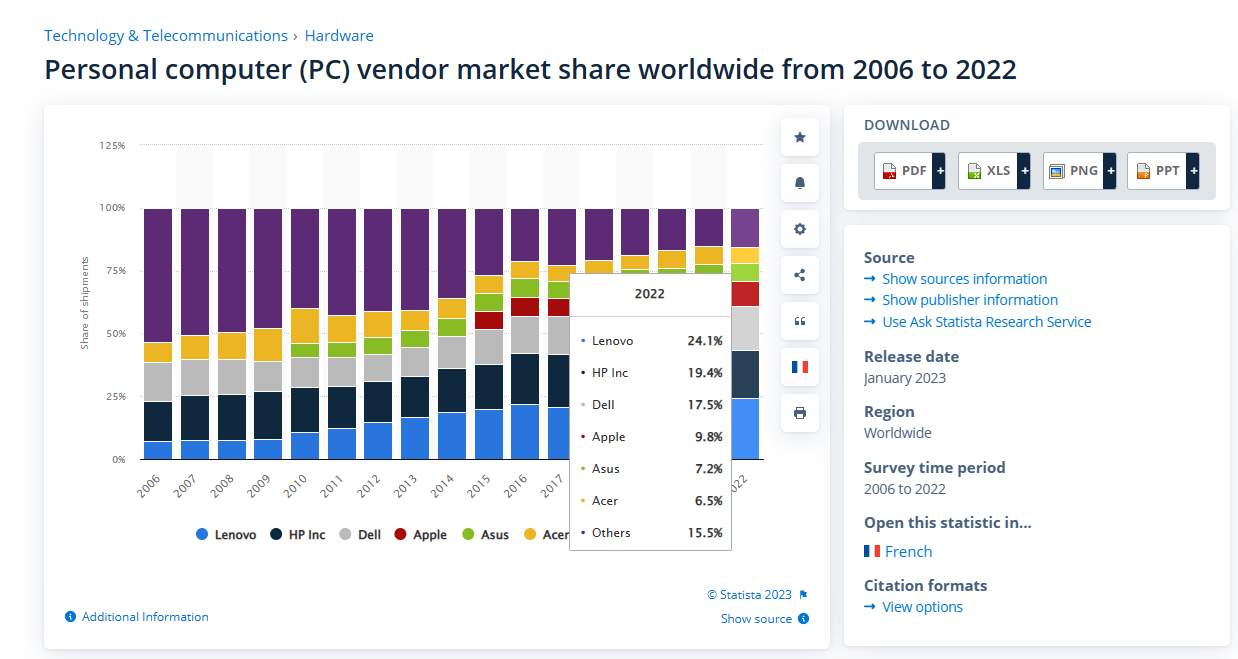
Task: Click Show publisher information link
Action: pyautogui.click(x=970, y=300)
